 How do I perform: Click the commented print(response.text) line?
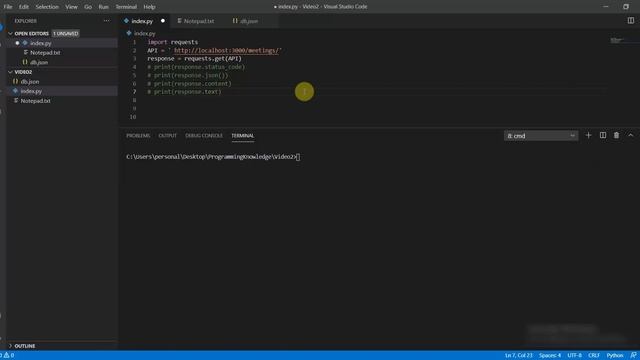tap(184, 92)
